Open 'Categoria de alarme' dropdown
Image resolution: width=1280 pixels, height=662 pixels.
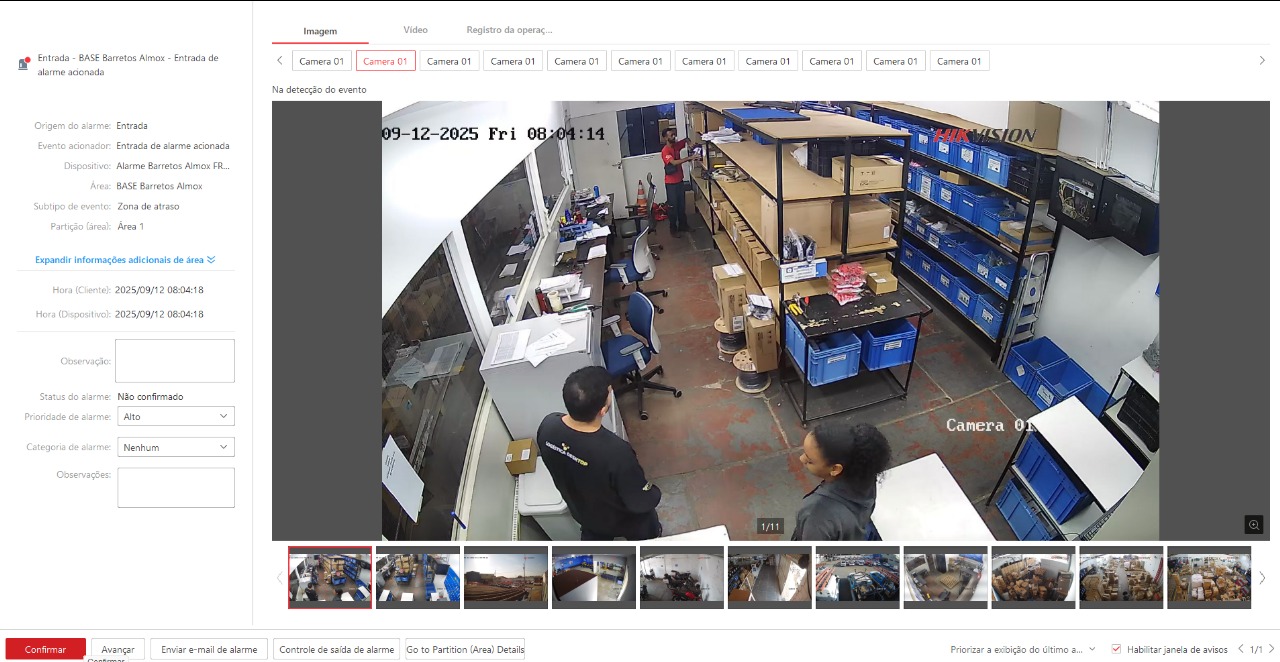(x=175, y=447)
